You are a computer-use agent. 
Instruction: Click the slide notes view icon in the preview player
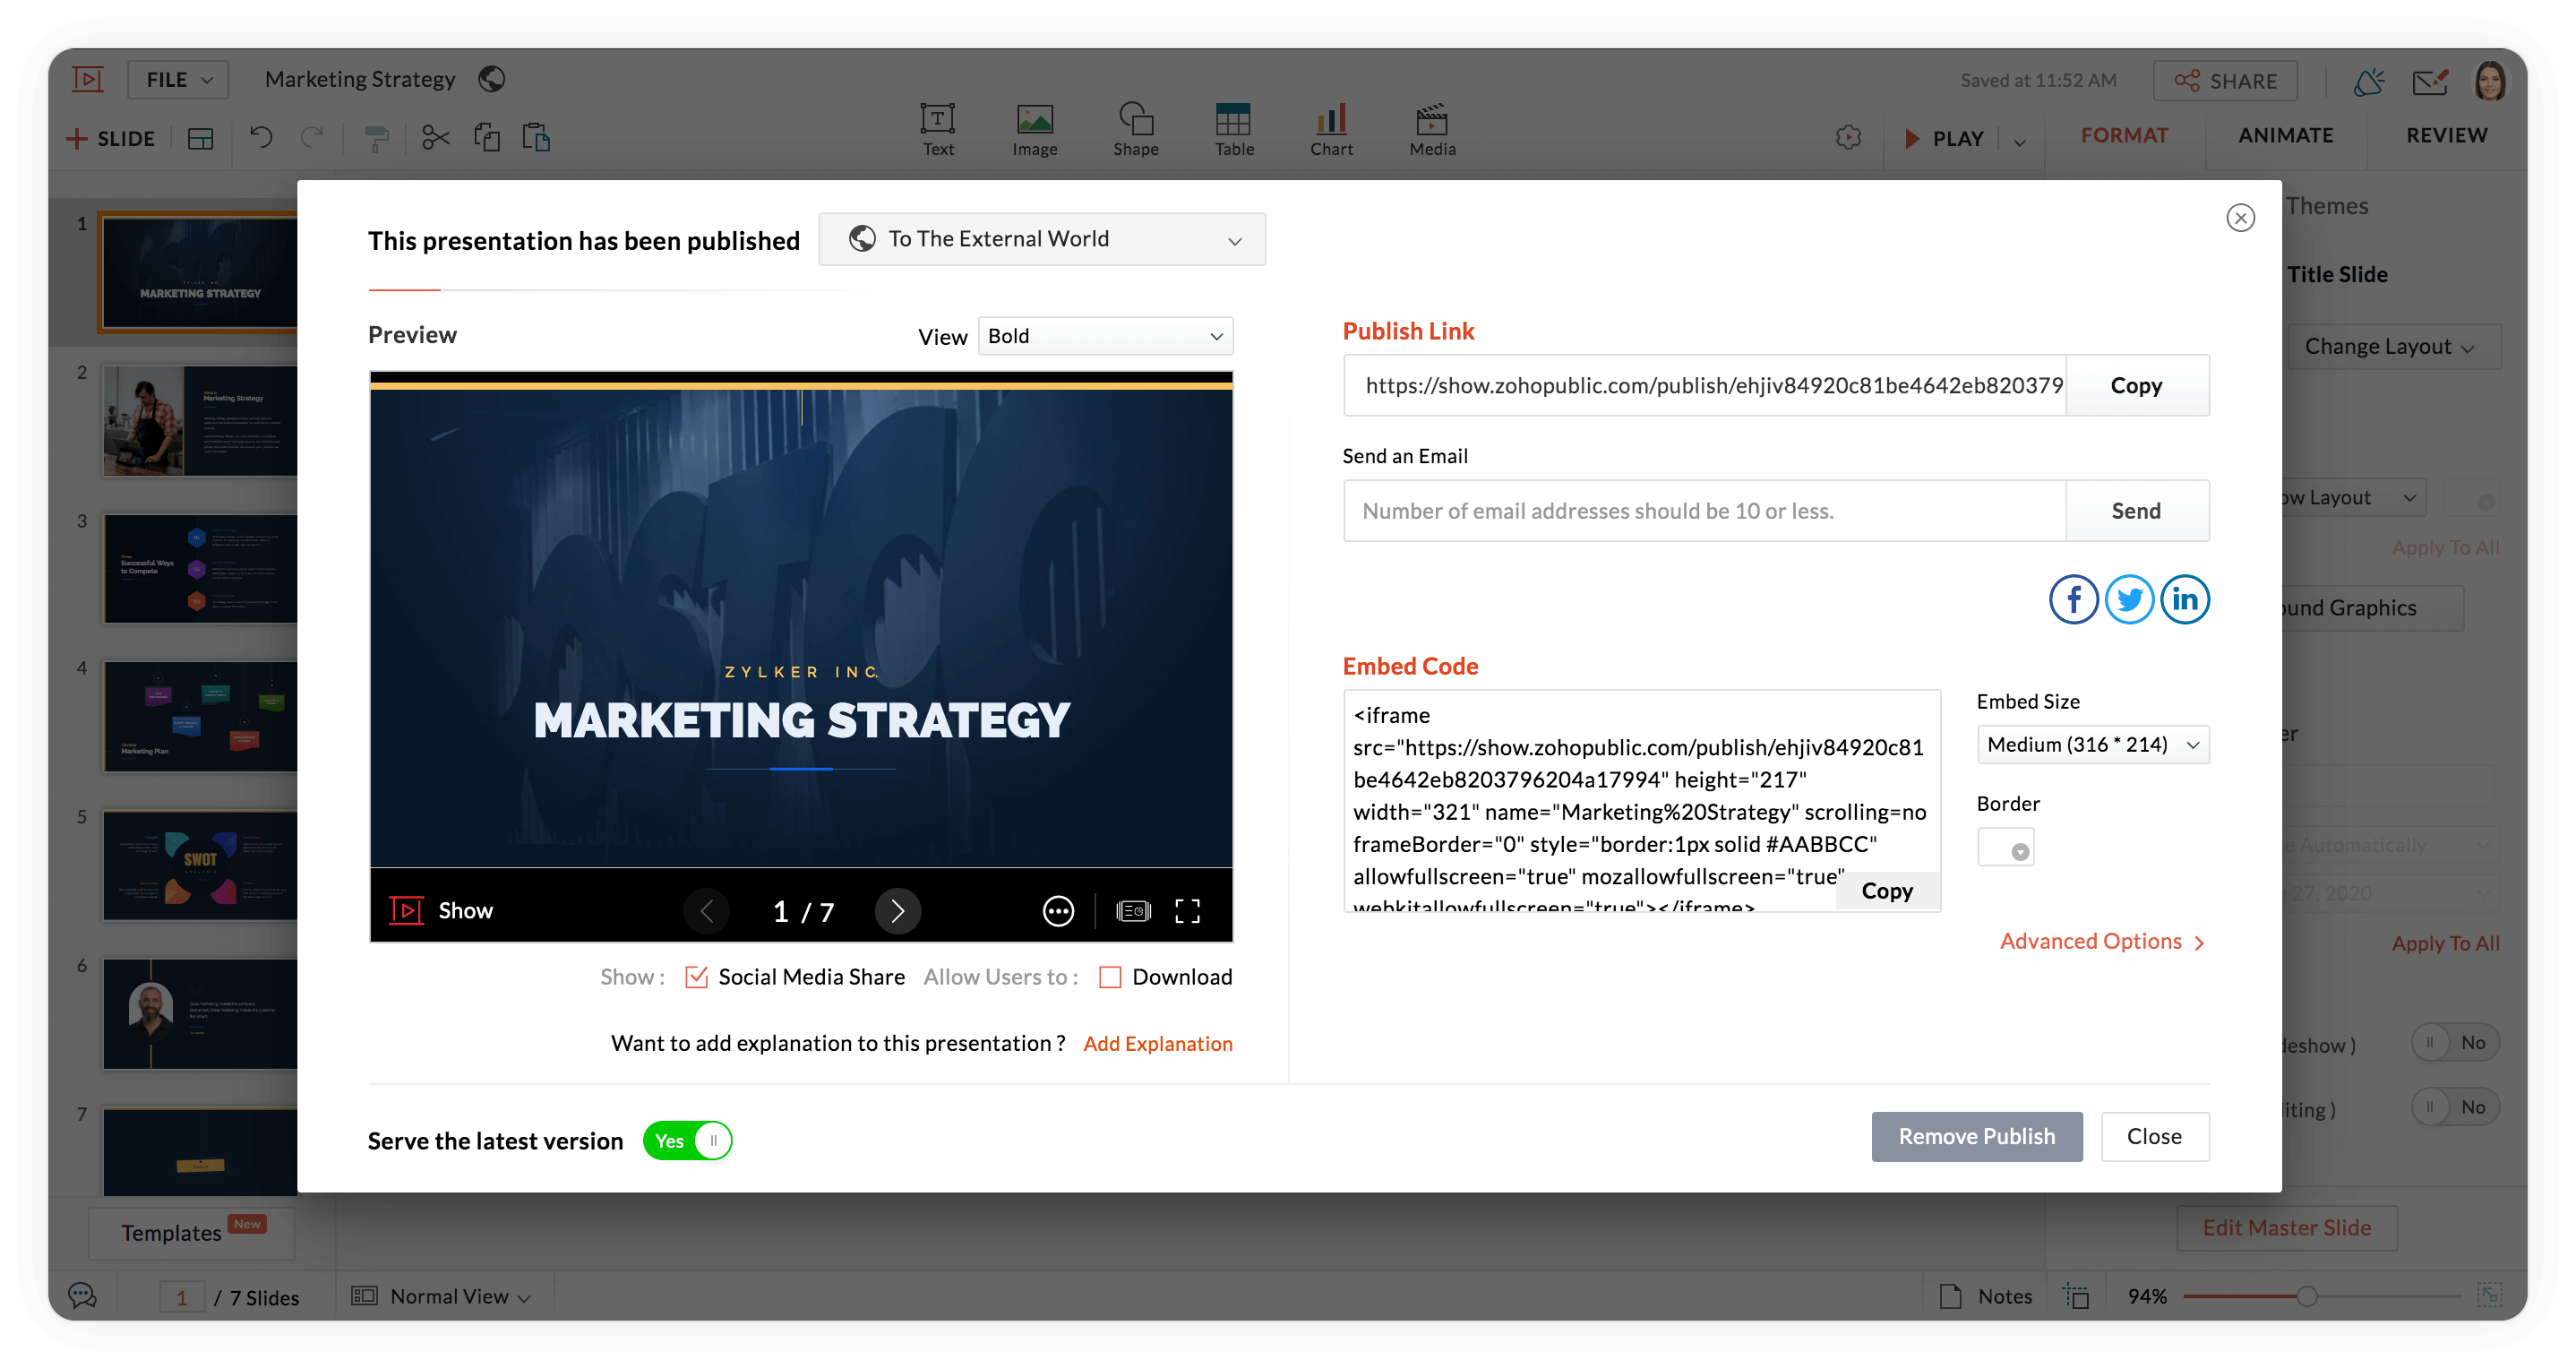click(x=1133, y=911)
